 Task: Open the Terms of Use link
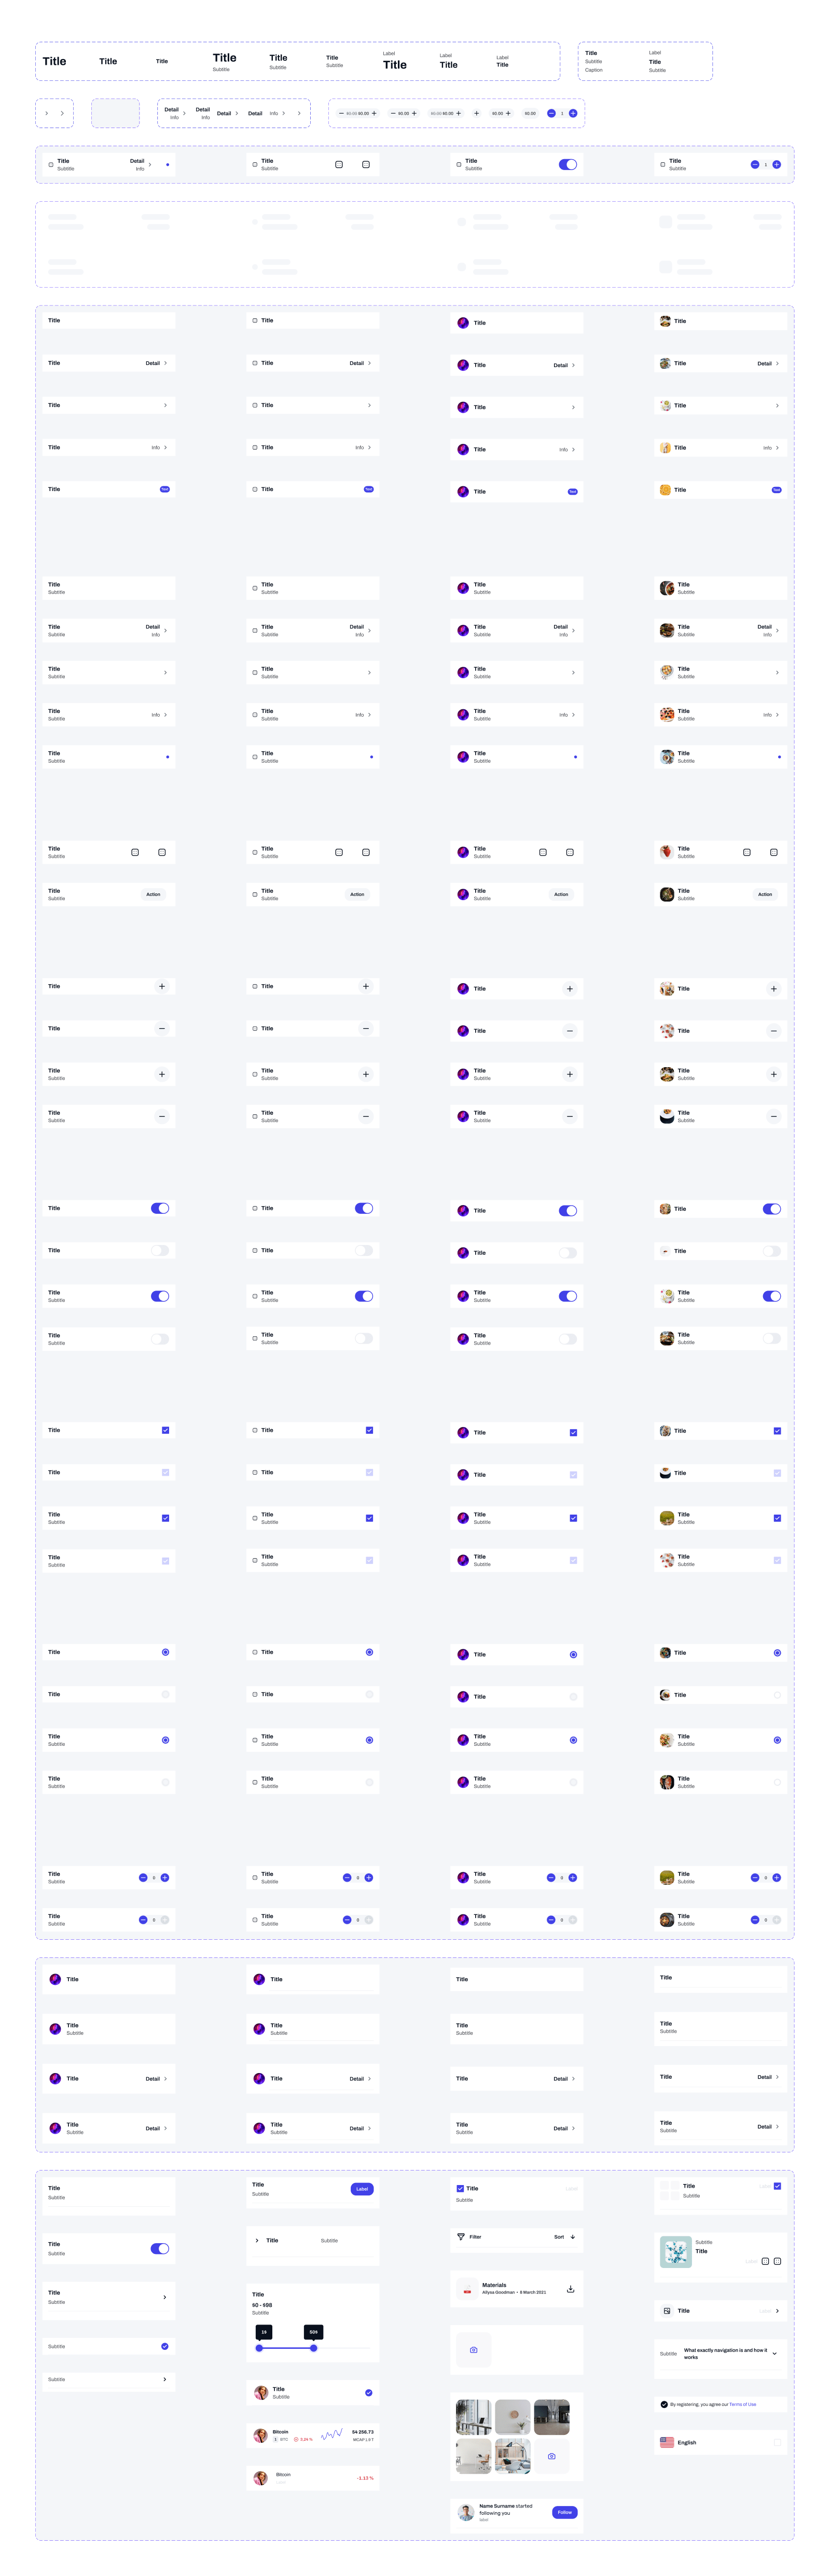click(x=743, y=2404)
